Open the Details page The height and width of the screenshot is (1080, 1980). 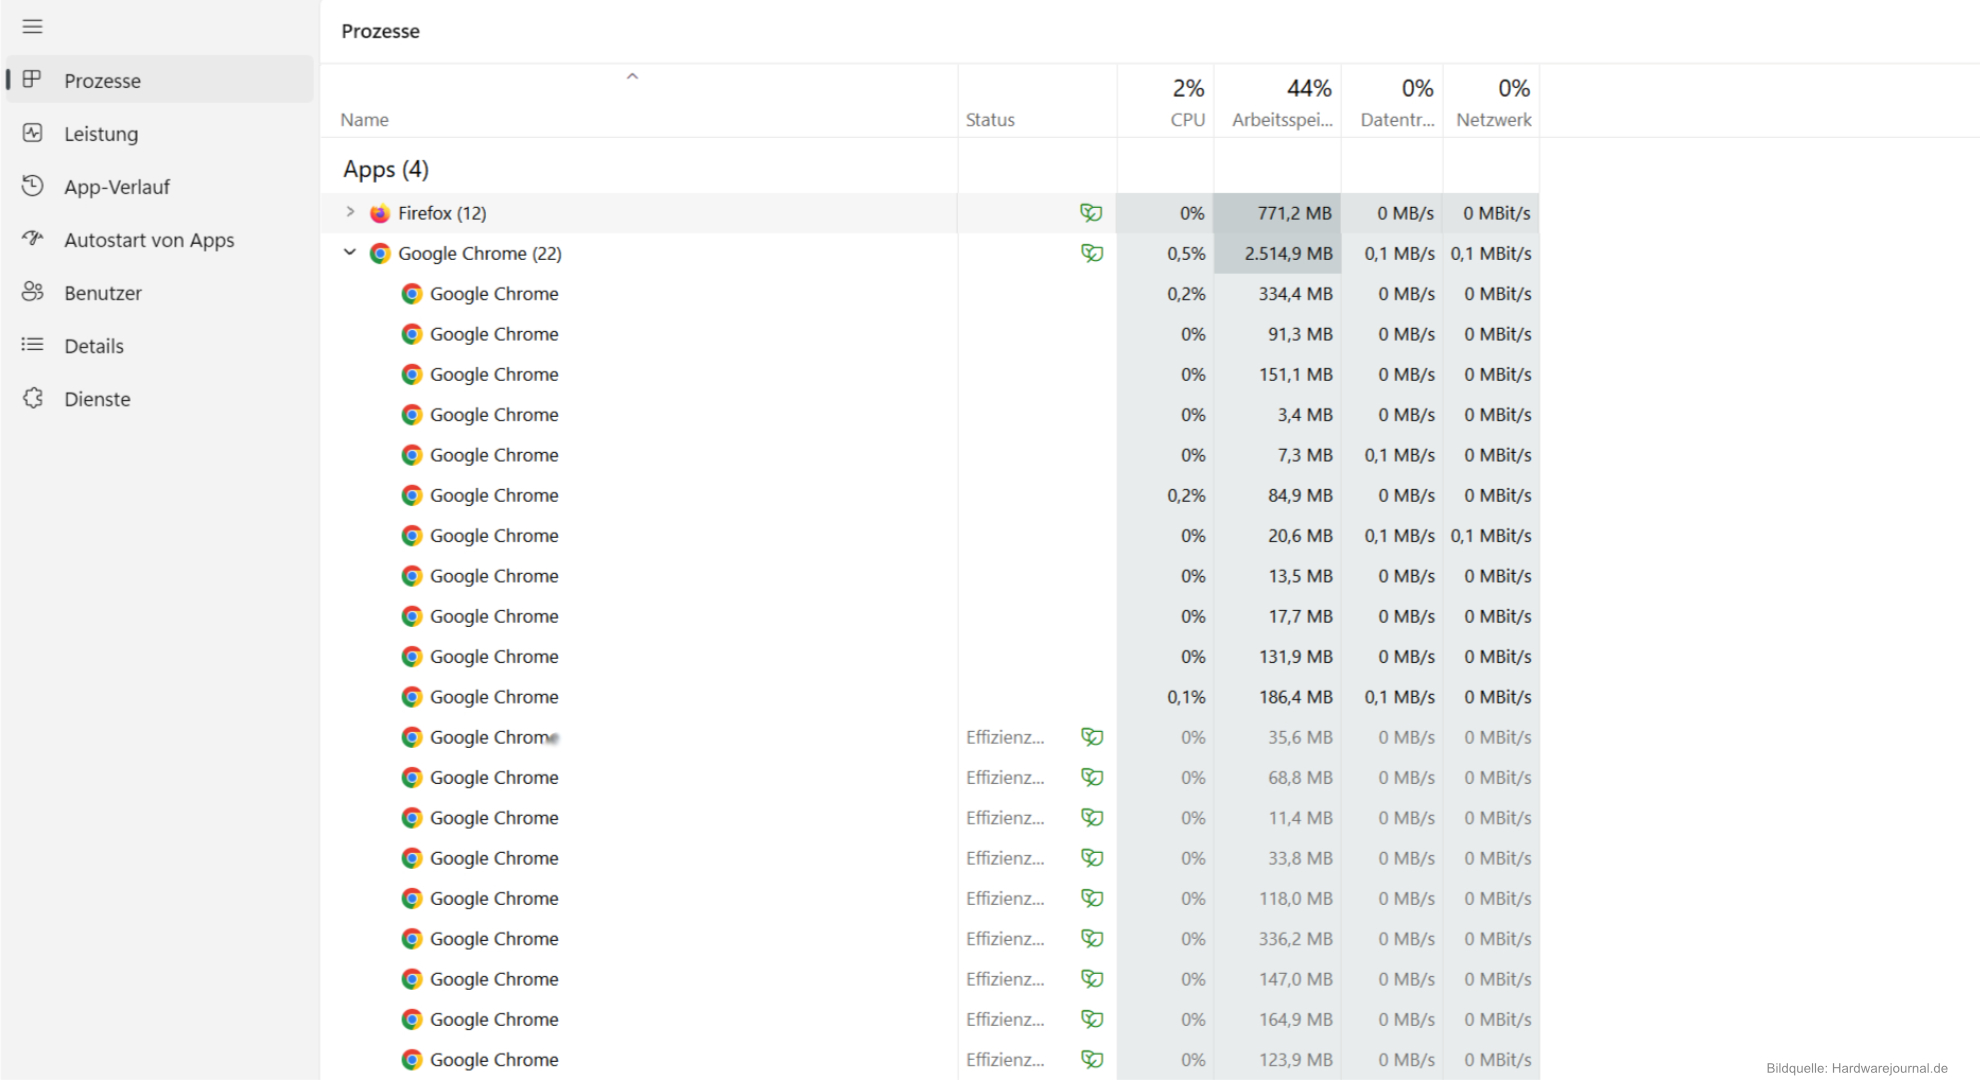click(x=160, y=345)
